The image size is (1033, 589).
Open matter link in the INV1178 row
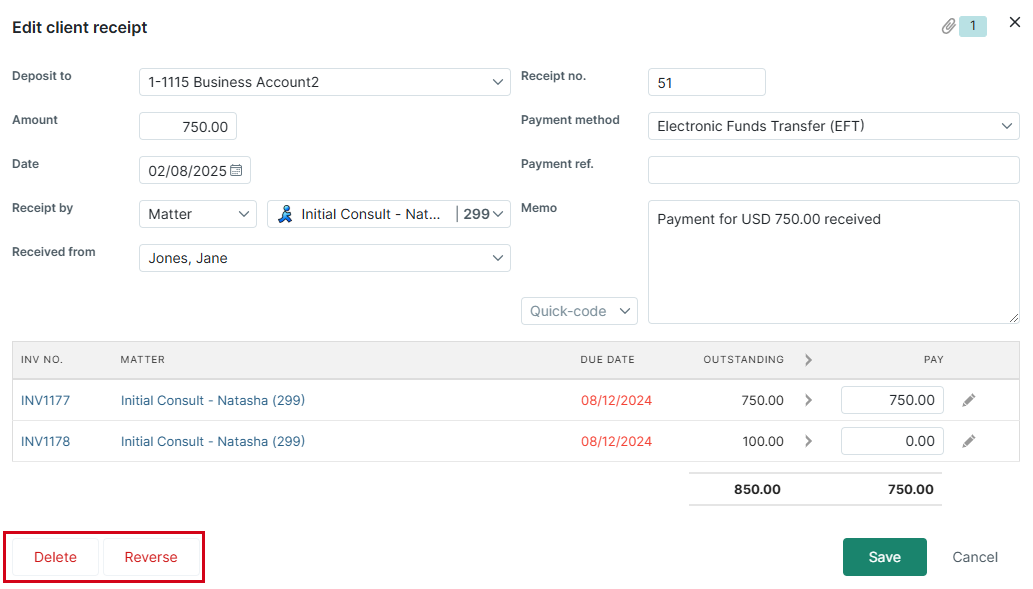213,441
